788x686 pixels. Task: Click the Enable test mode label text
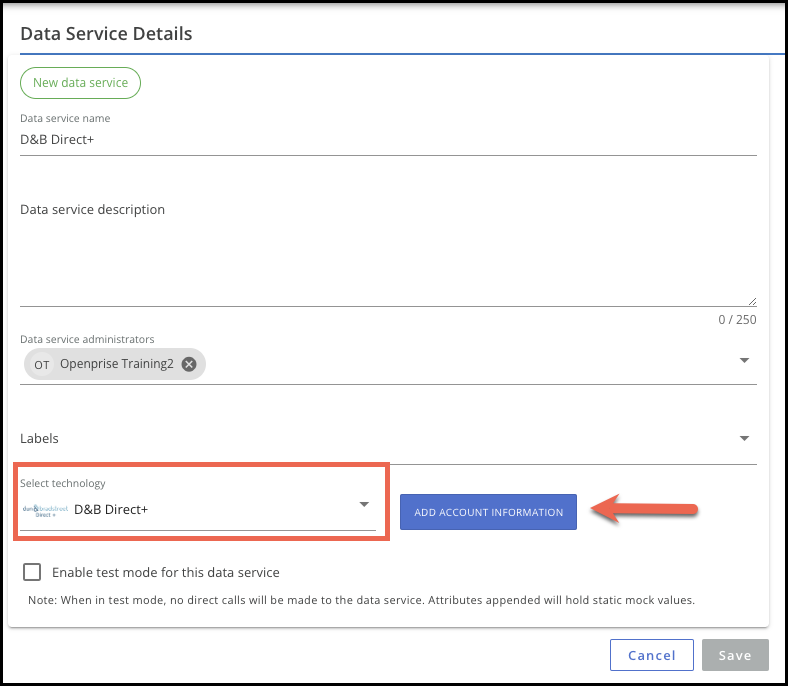click(x=166, y=572)
